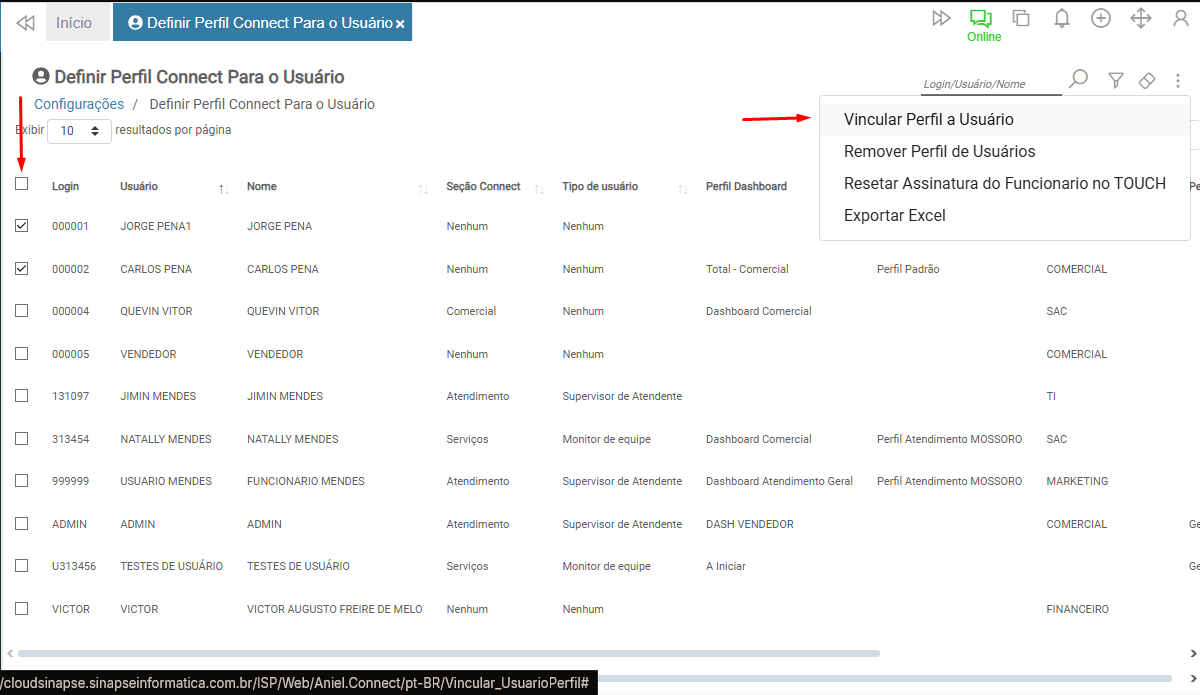Switch to the Início tab

pyautogui.click(x=74, y=22)
